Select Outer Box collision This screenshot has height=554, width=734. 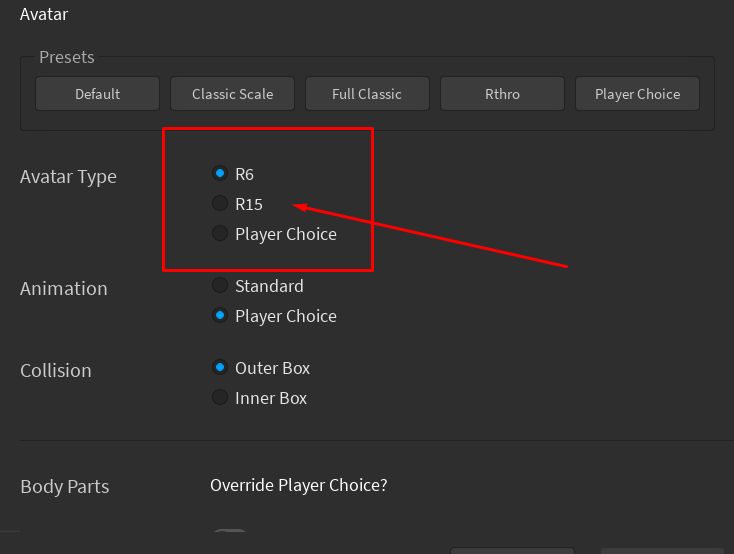[220, 368]
